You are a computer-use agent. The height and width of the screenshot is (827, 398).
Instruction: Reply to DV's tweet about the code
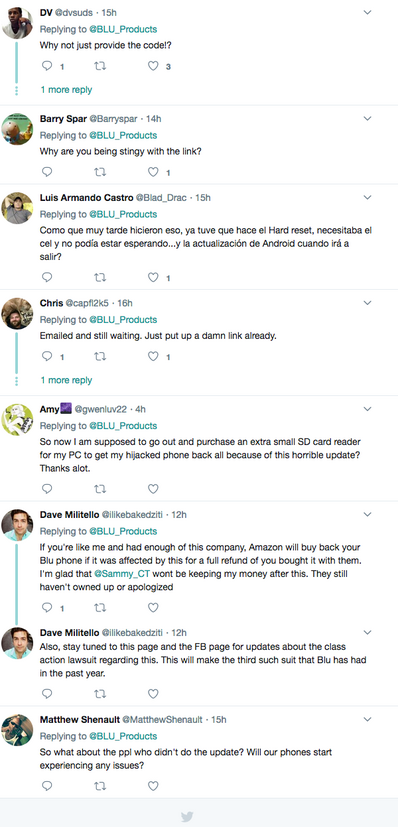point(47,66)
